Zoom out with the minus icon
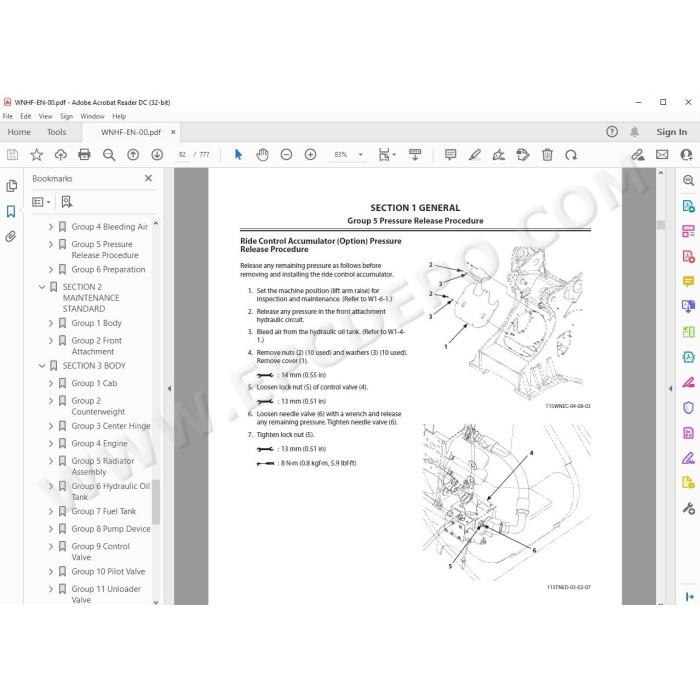Screen dimensions: 700x700 pyautogui.click(x=286, y=155)
